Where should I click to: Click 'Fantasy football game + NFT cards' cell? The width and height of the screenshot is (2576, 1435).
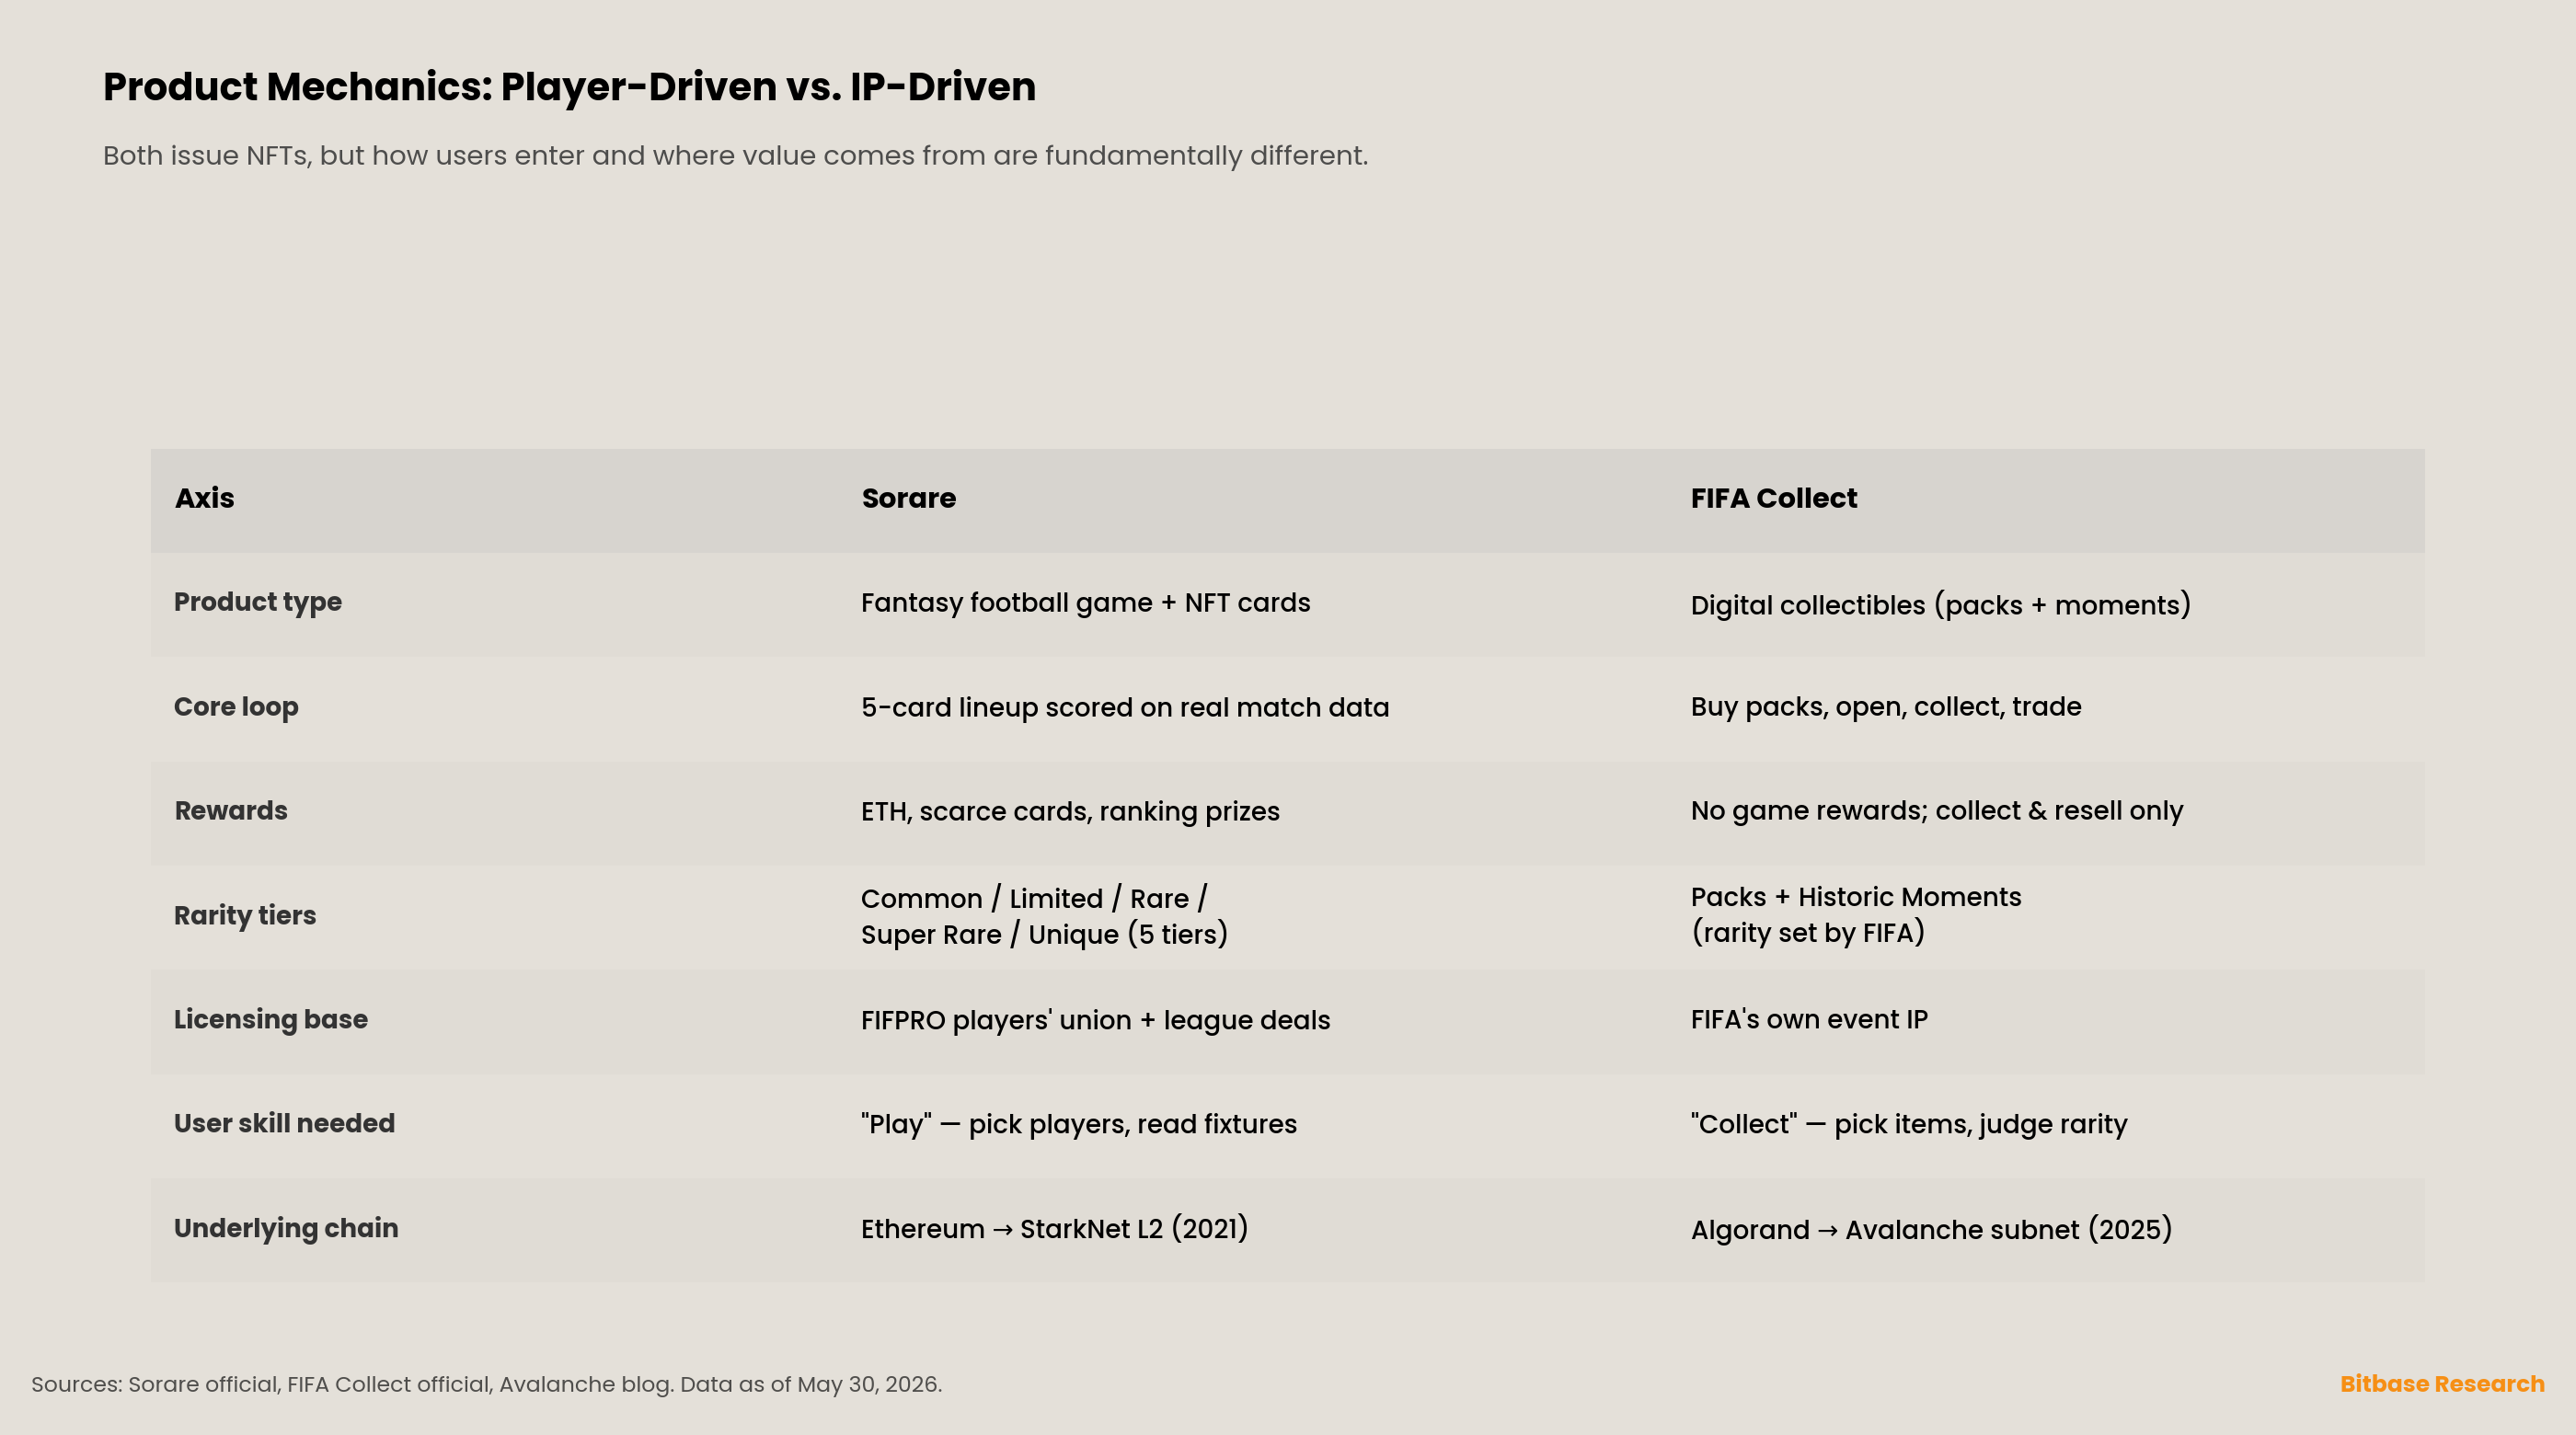[1085, 603]
